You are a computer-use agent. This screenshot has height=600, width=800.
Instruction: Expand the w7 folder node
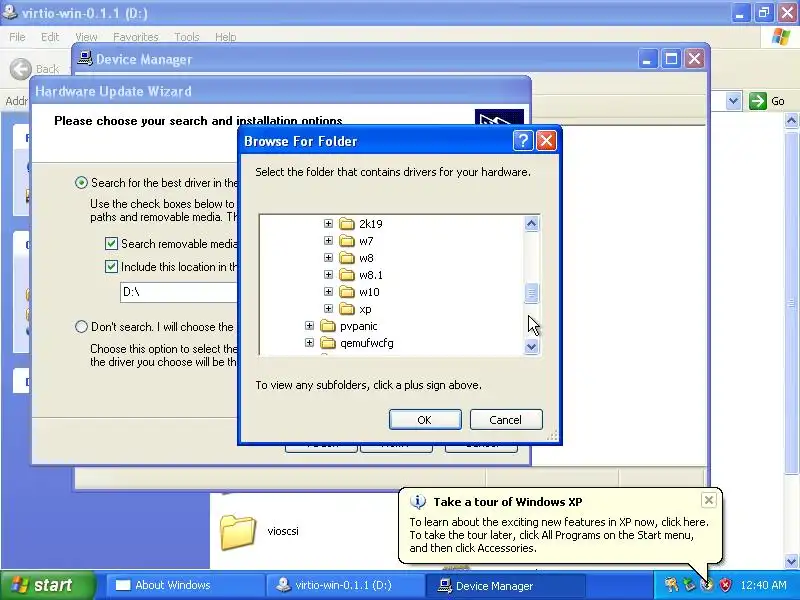tap(328, 240)
